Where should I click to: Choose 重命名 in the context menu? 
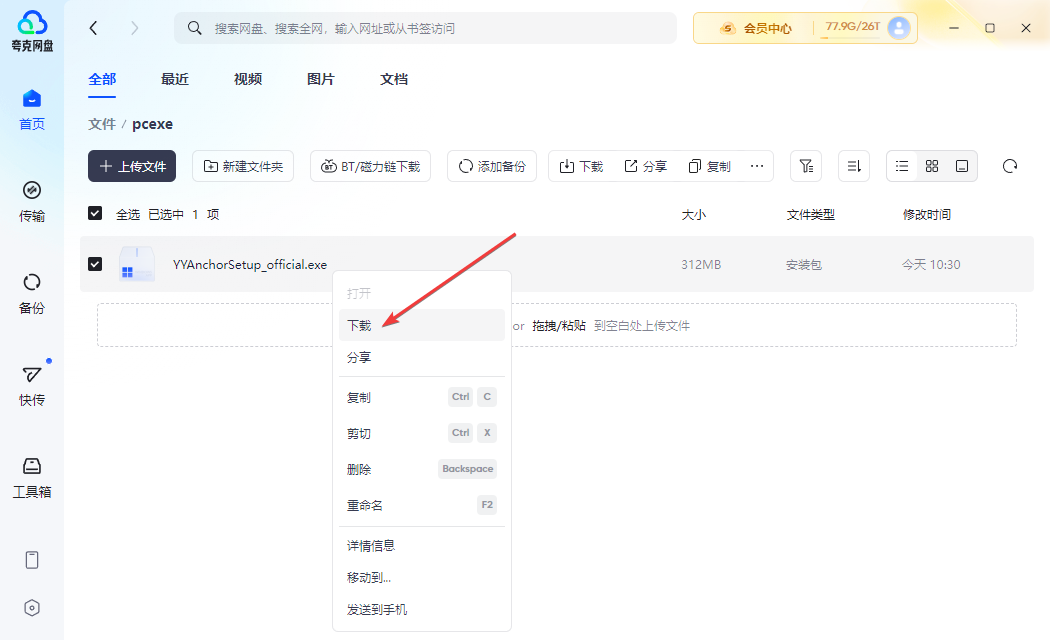tap(365, 505)
